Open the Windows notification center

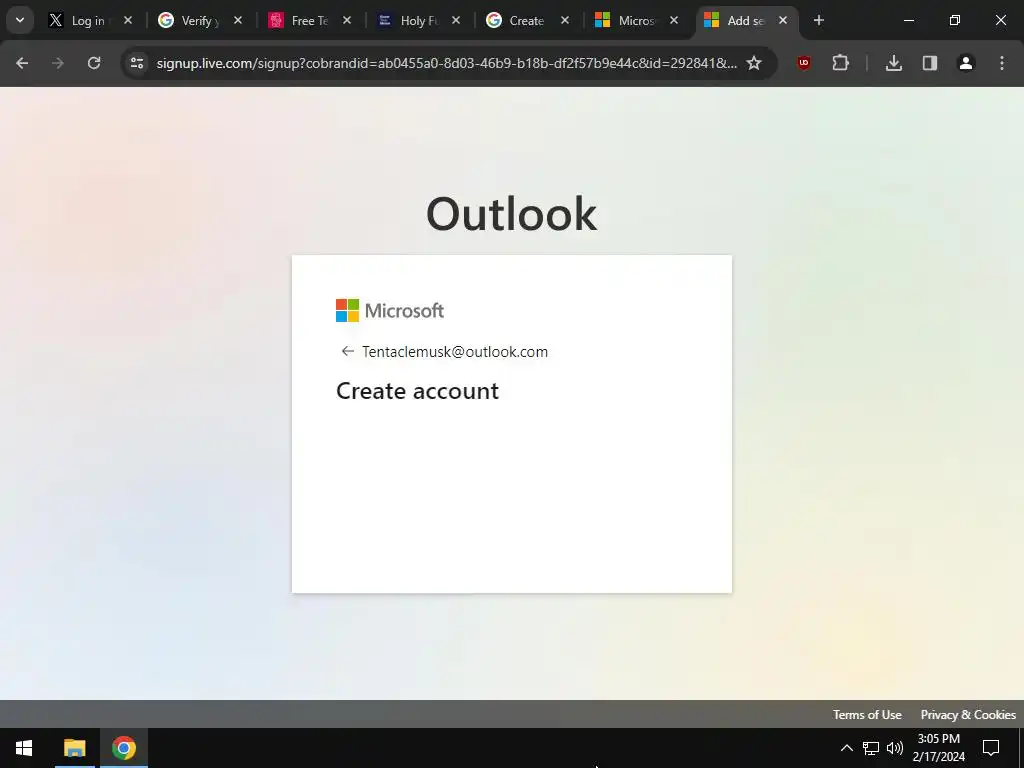click(x=991, y=748)
